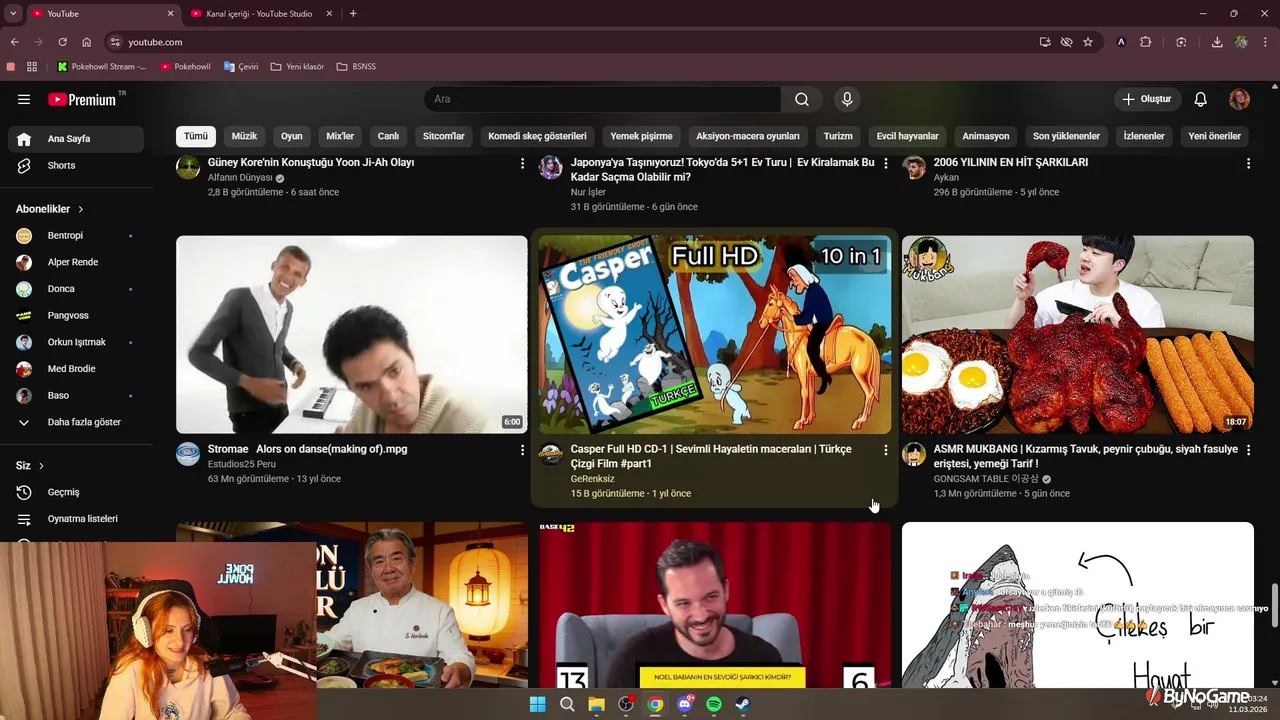Expand Abonelikler section chevron
Screen dimensions: 1280x720
(x=81, y=209)
